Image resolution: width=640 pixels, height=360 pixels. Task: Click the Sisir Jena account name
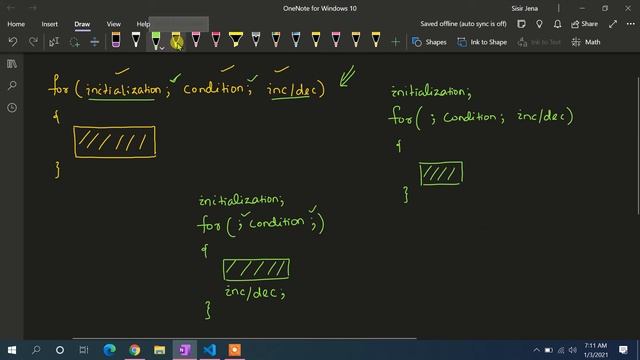pyautogui.click(x=524, y=8)
